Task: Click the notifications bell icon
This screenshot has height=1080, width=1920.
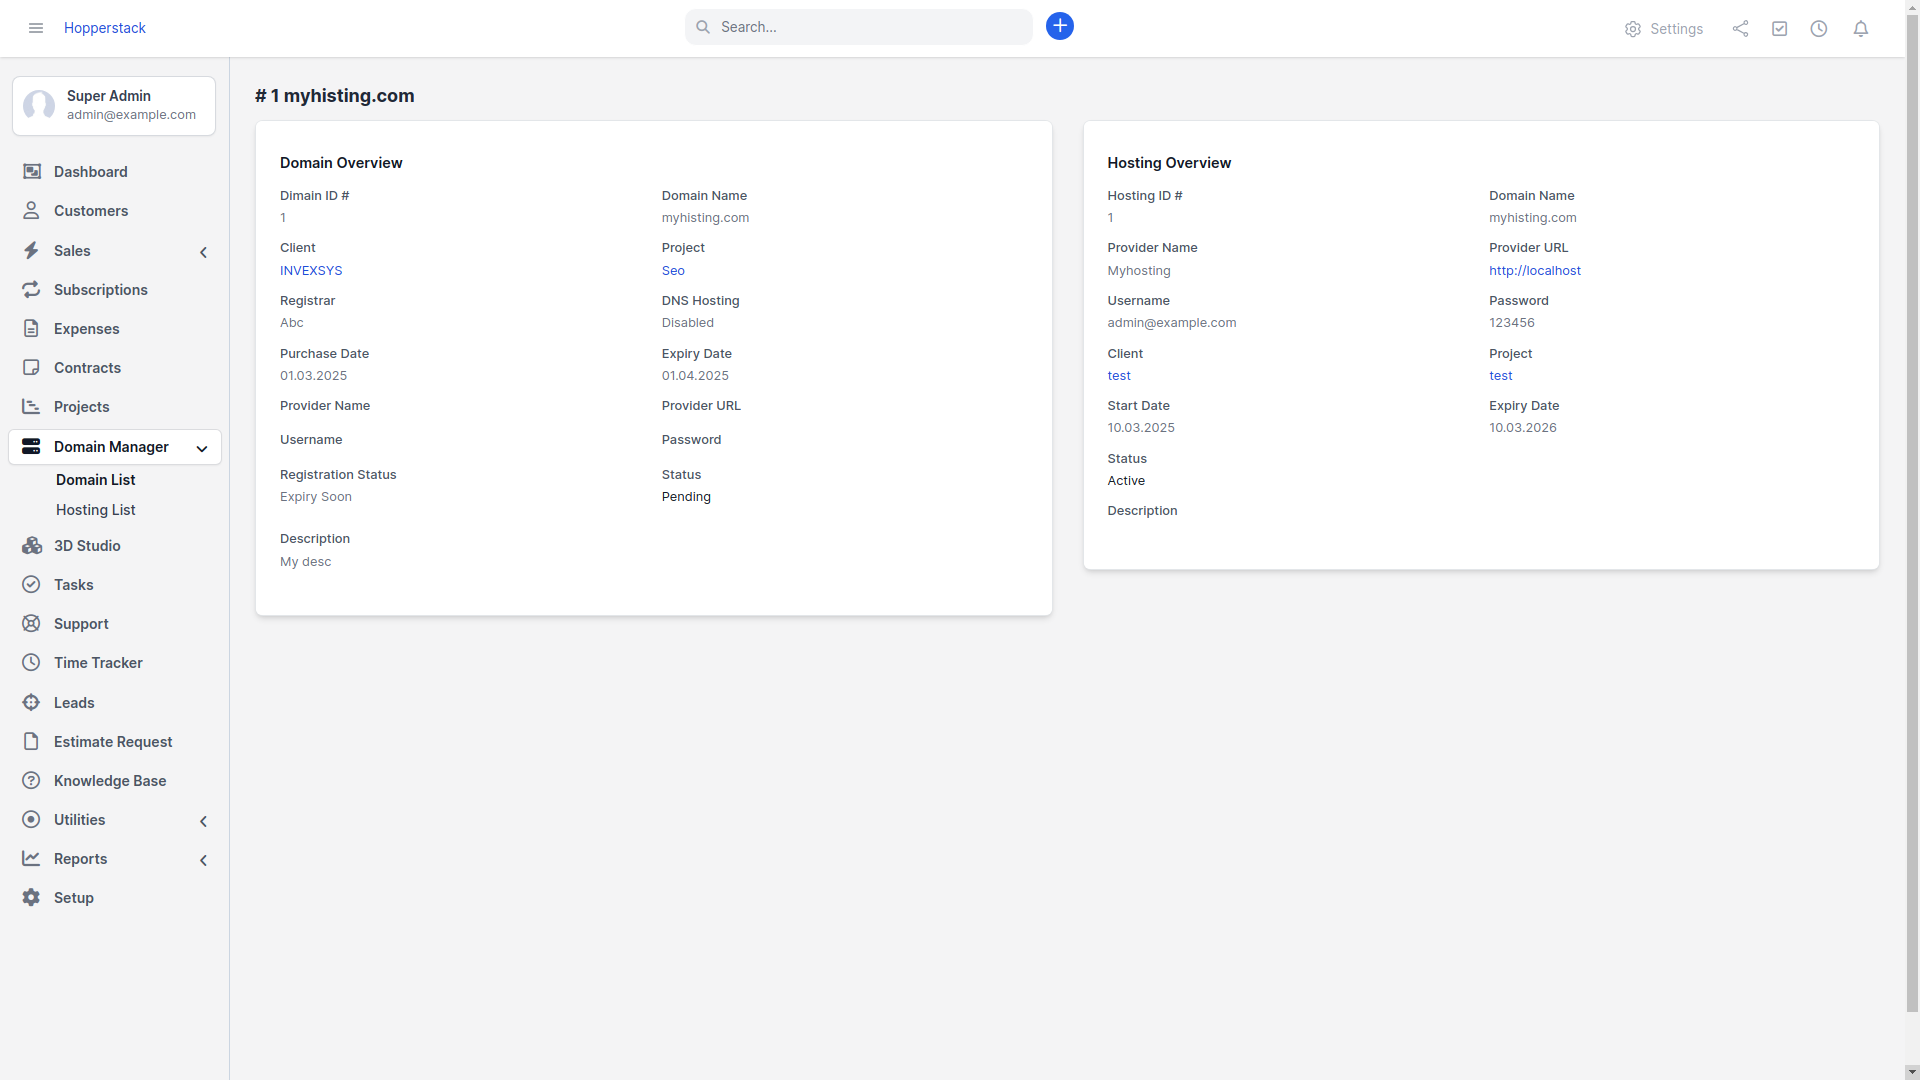Action: pyautogui.click(x=1860, y=28)
